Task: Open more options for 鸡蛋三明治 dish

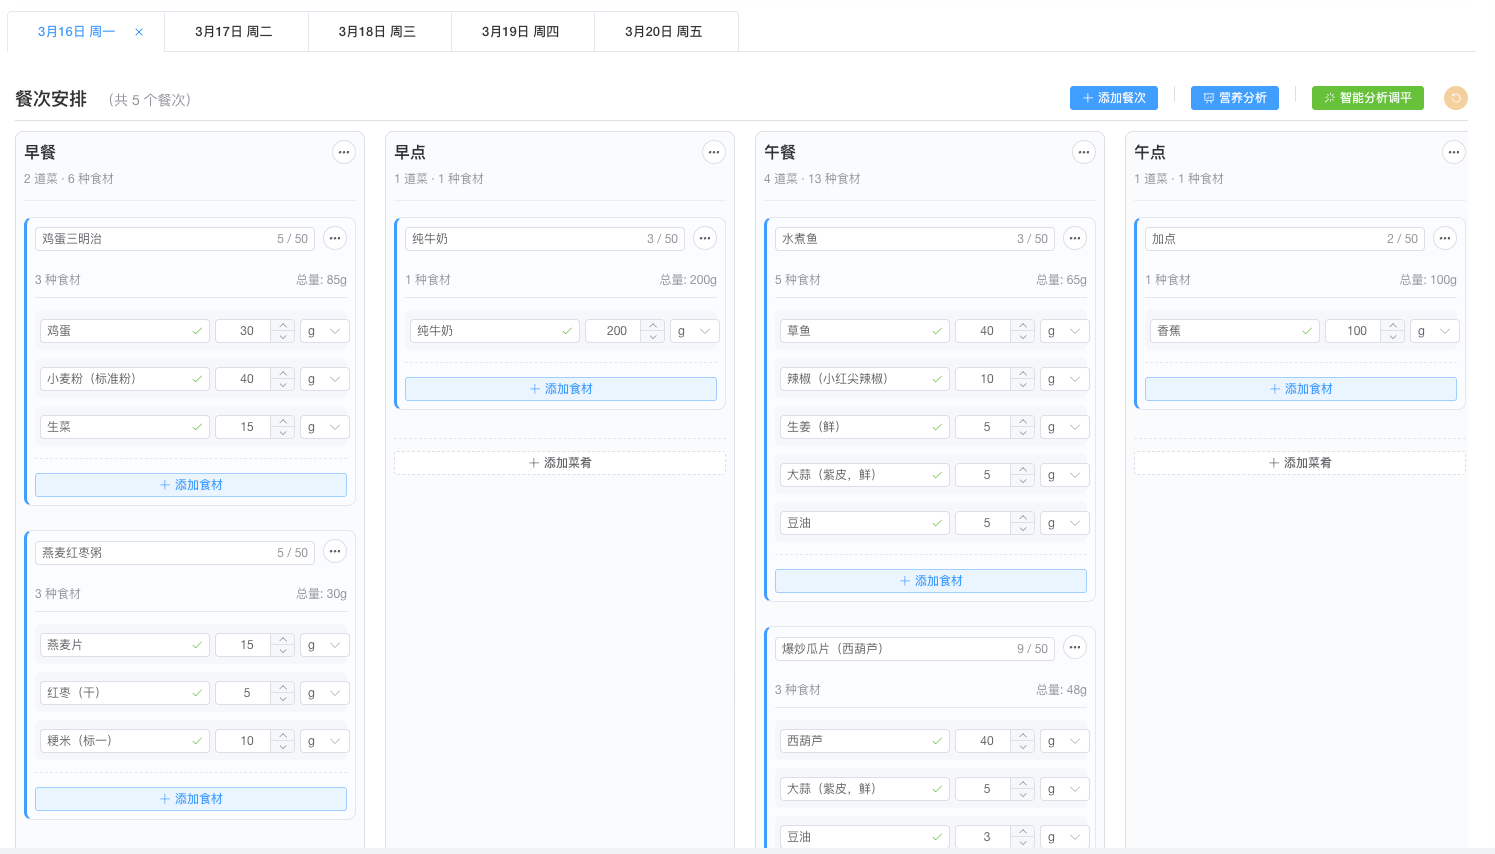Action: coord(335,238)
